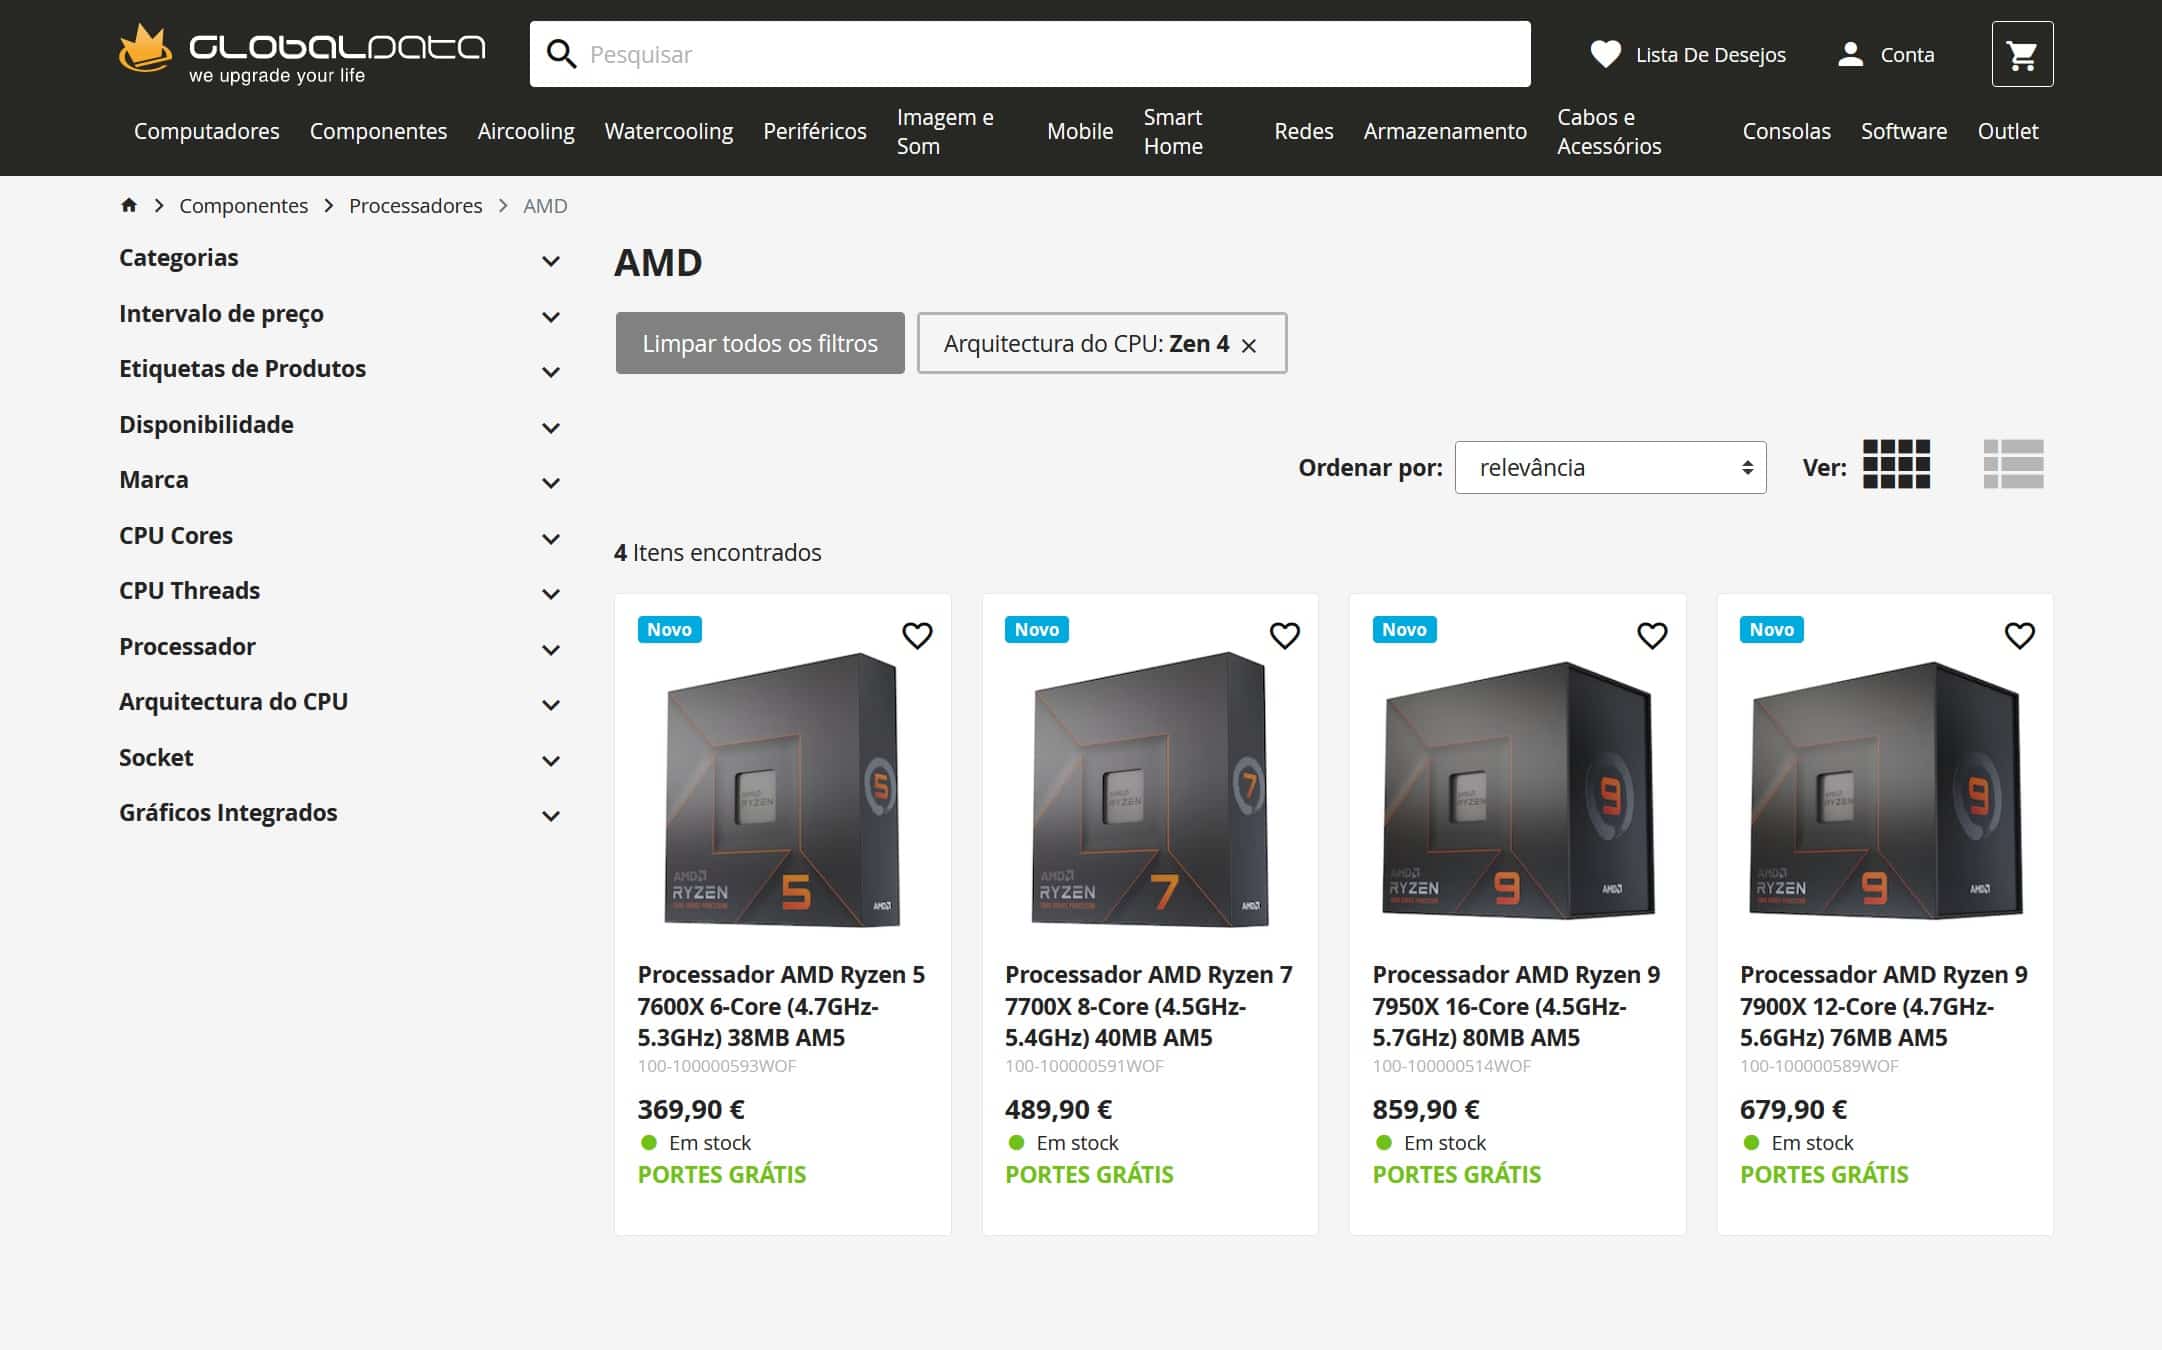Image resolution: width=2162 pixels, height=1350 pixels.
Task: Add Ryzen 5 7600X to wishlist heart
Action: click(x=917, y=635)
